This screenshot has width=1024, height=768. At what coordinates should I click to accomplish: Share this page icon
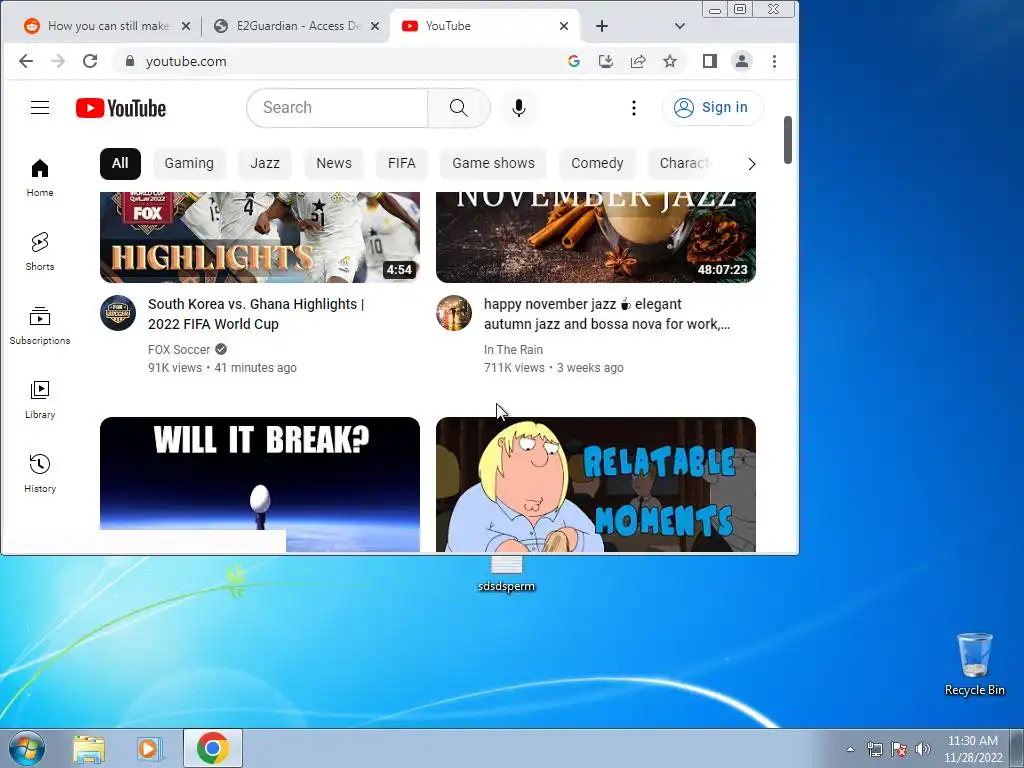point(637,61)
